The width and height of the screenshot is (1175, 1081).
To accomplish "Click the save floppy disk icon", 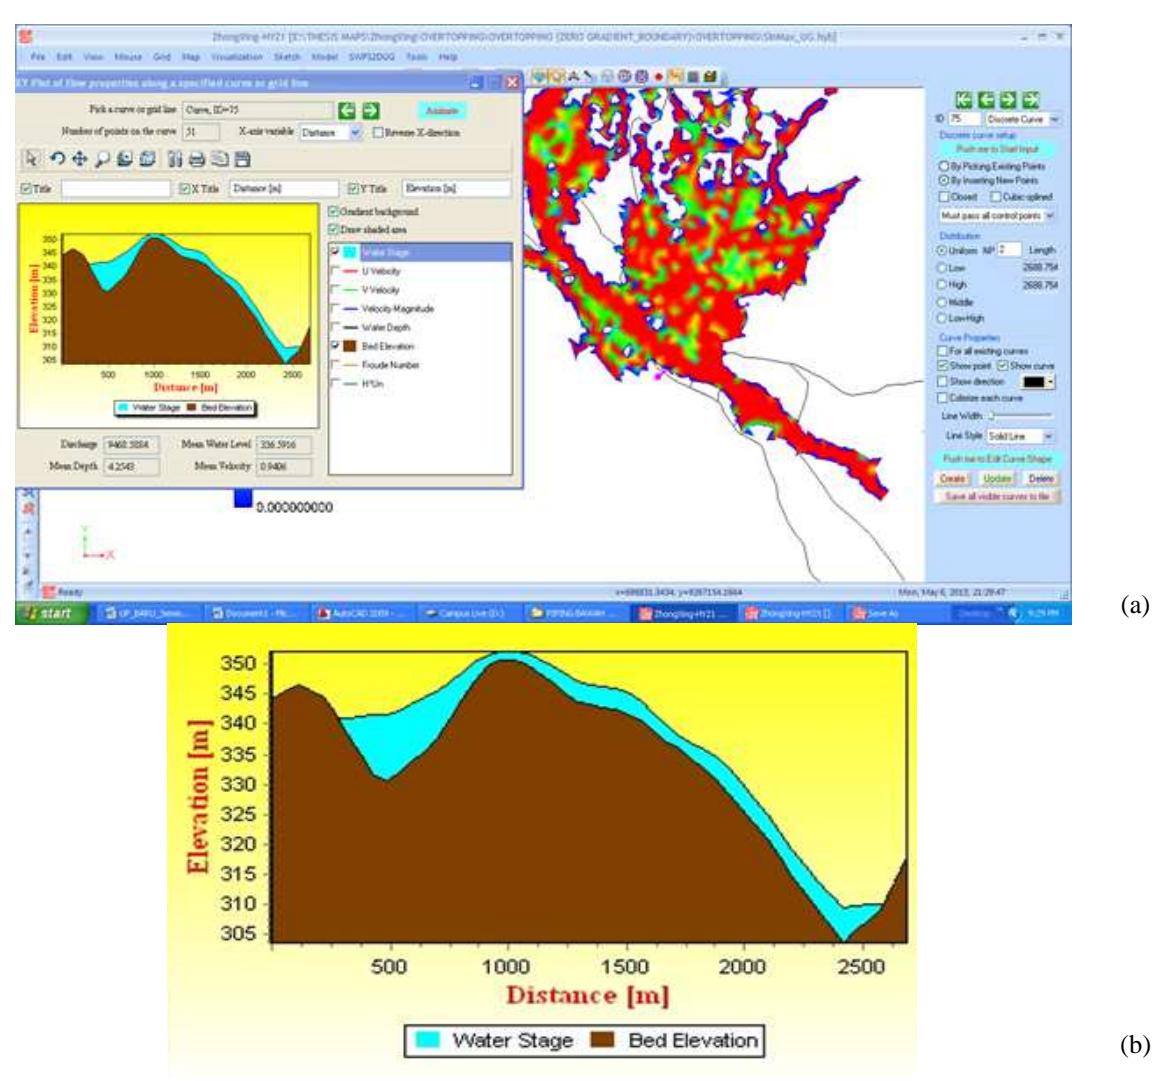I will [x=242, y=159].
